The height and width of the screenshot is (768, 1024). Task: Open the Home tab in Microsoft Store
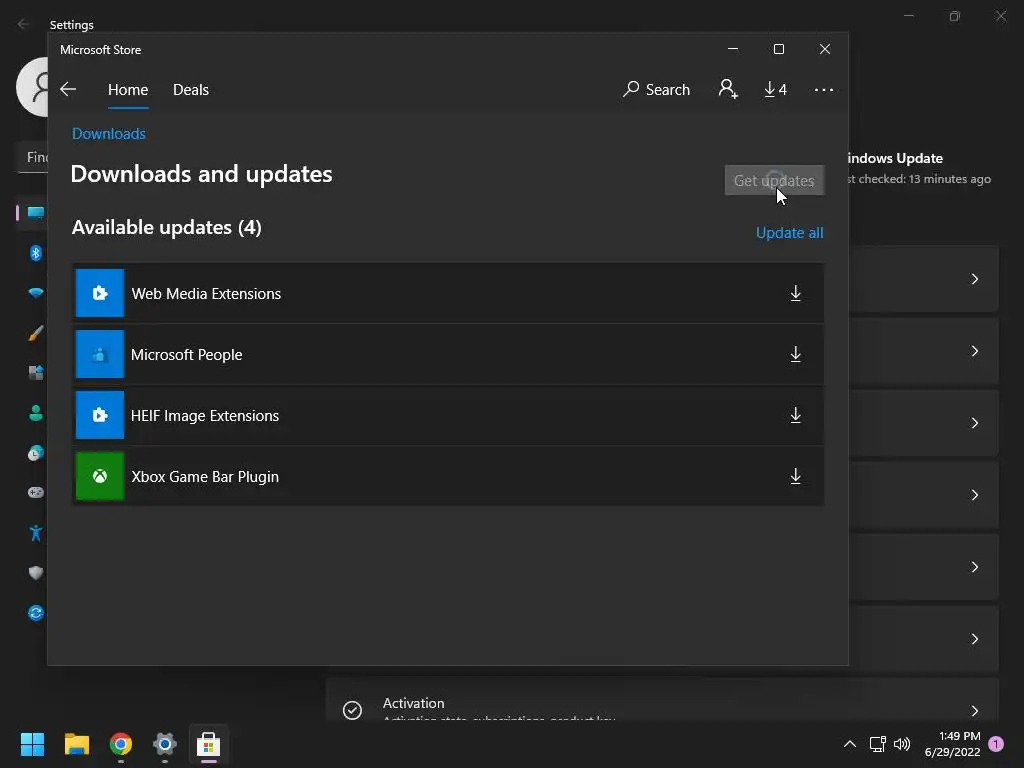click(x=128, y=89)
